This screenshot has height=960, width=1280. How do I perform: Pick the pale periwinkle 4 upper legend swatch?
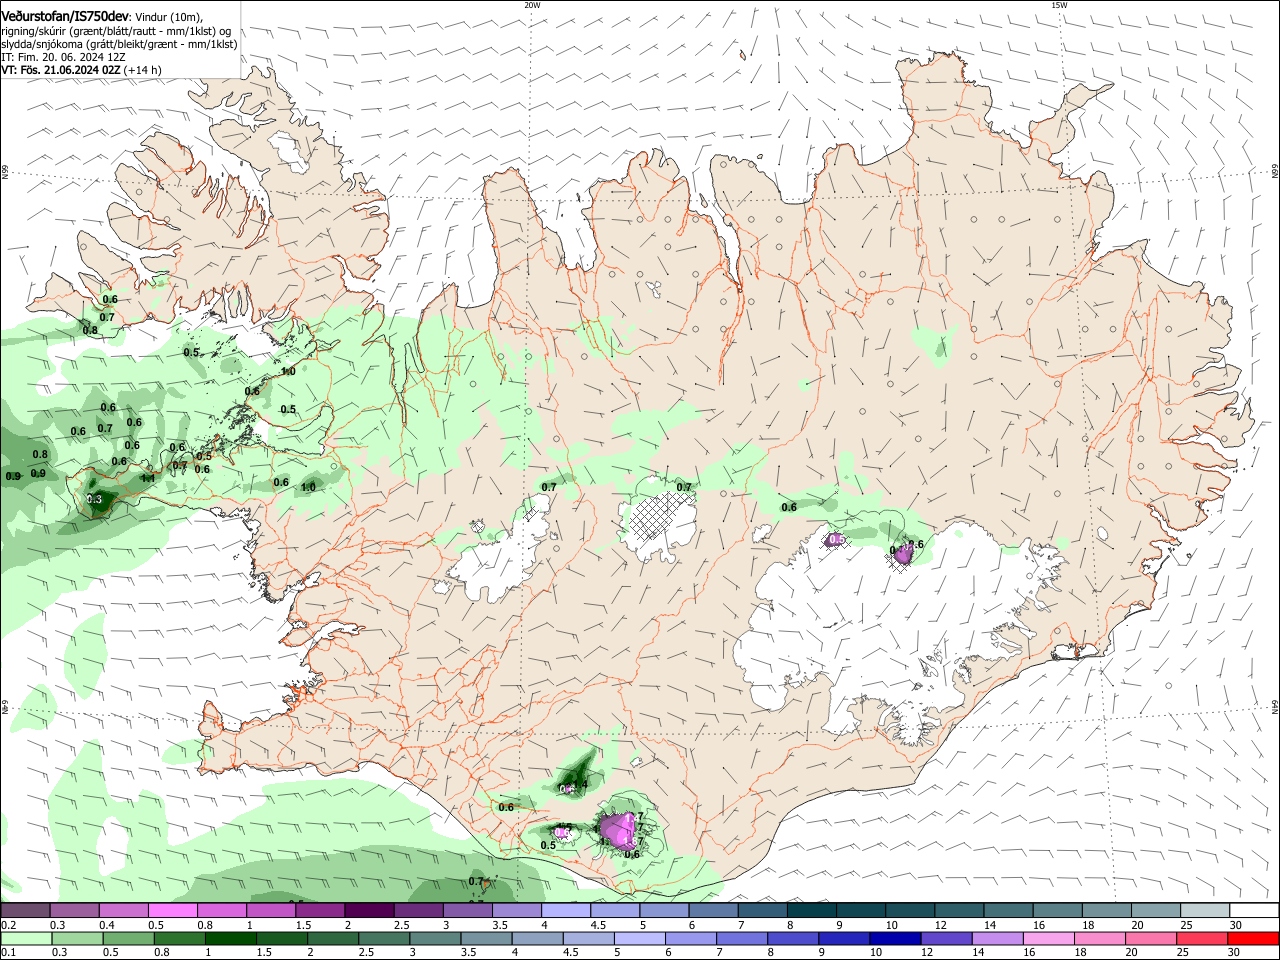(566, 911)
